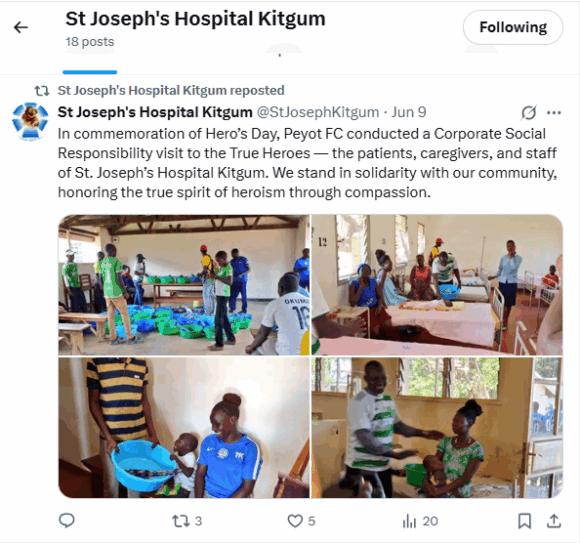Open photo of green and blue basins on floor
The image size is (580, 543).
point(184,285)
